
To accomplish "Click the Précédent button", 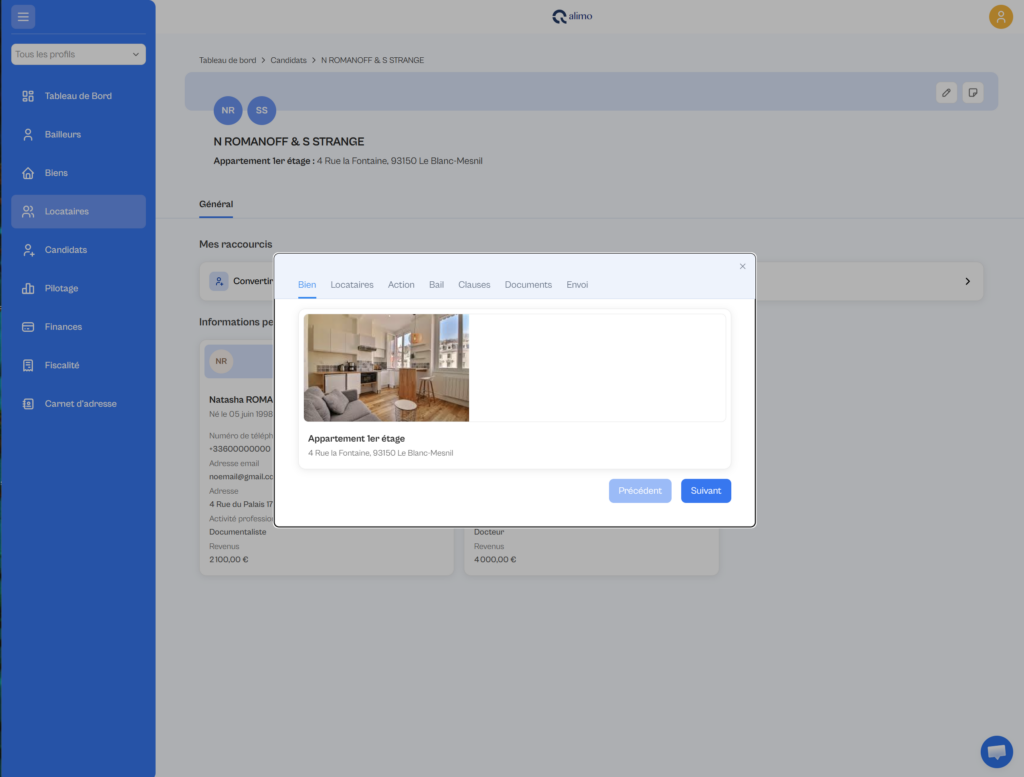I will click(640, 491).
